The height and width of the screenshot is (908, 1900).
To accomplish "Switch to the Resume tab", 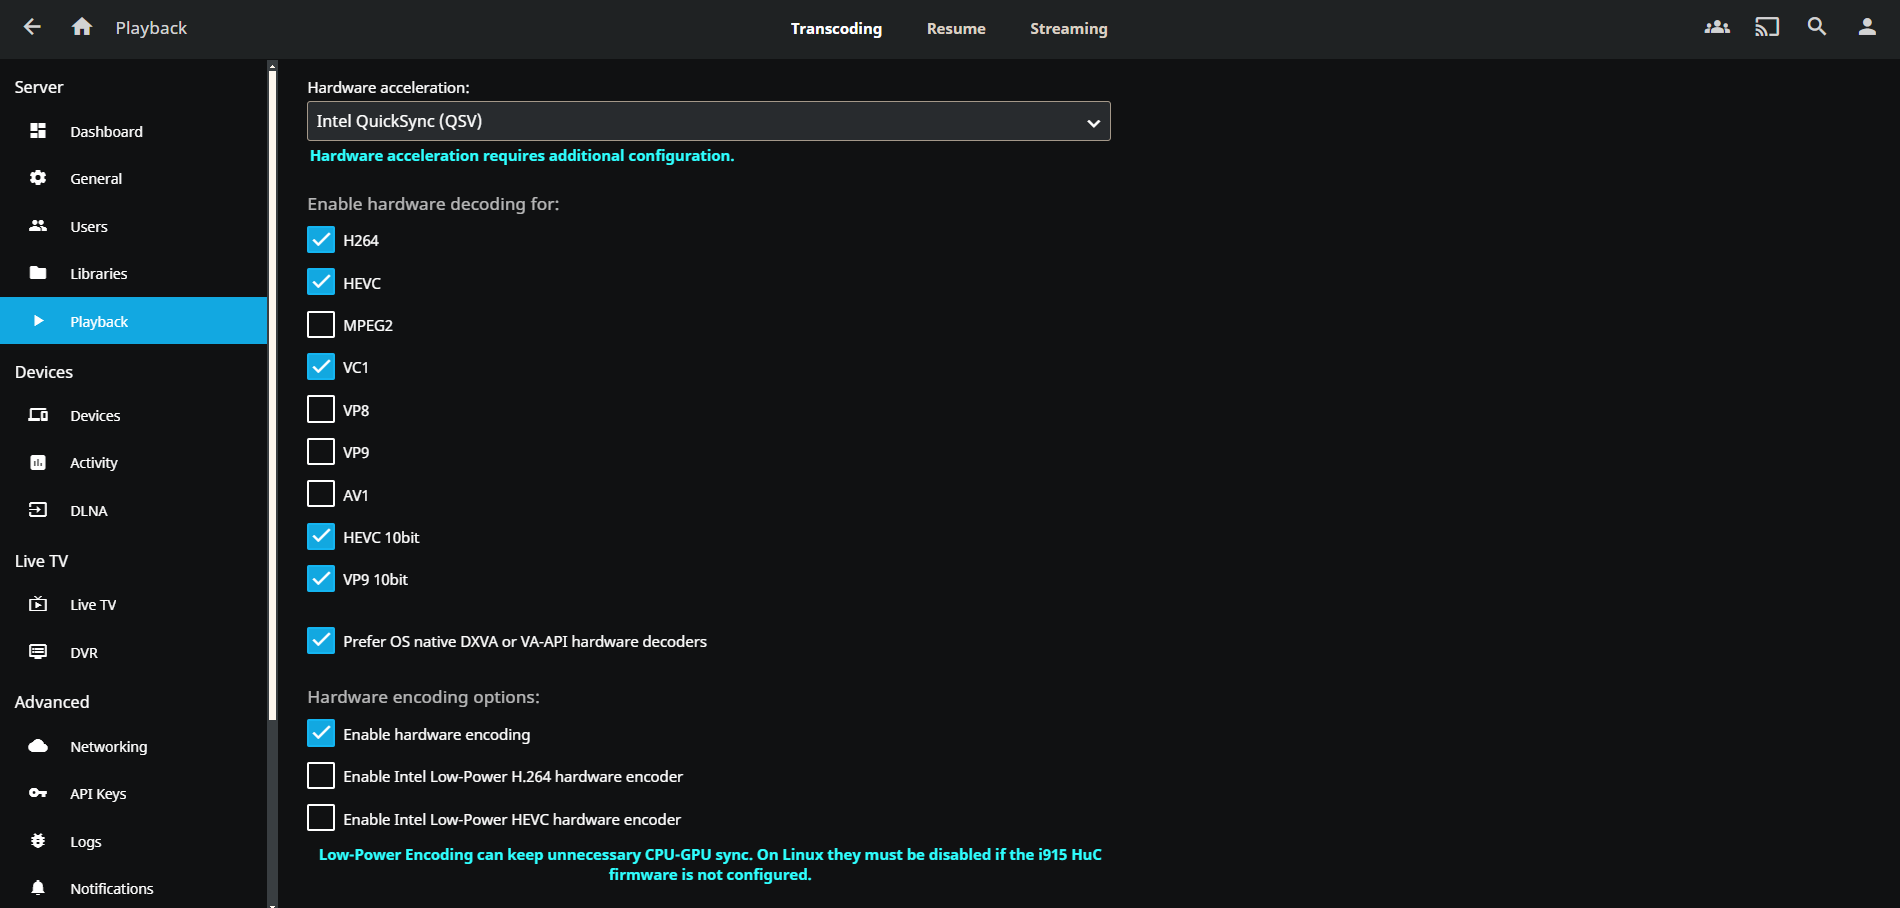I will point(956,29).
